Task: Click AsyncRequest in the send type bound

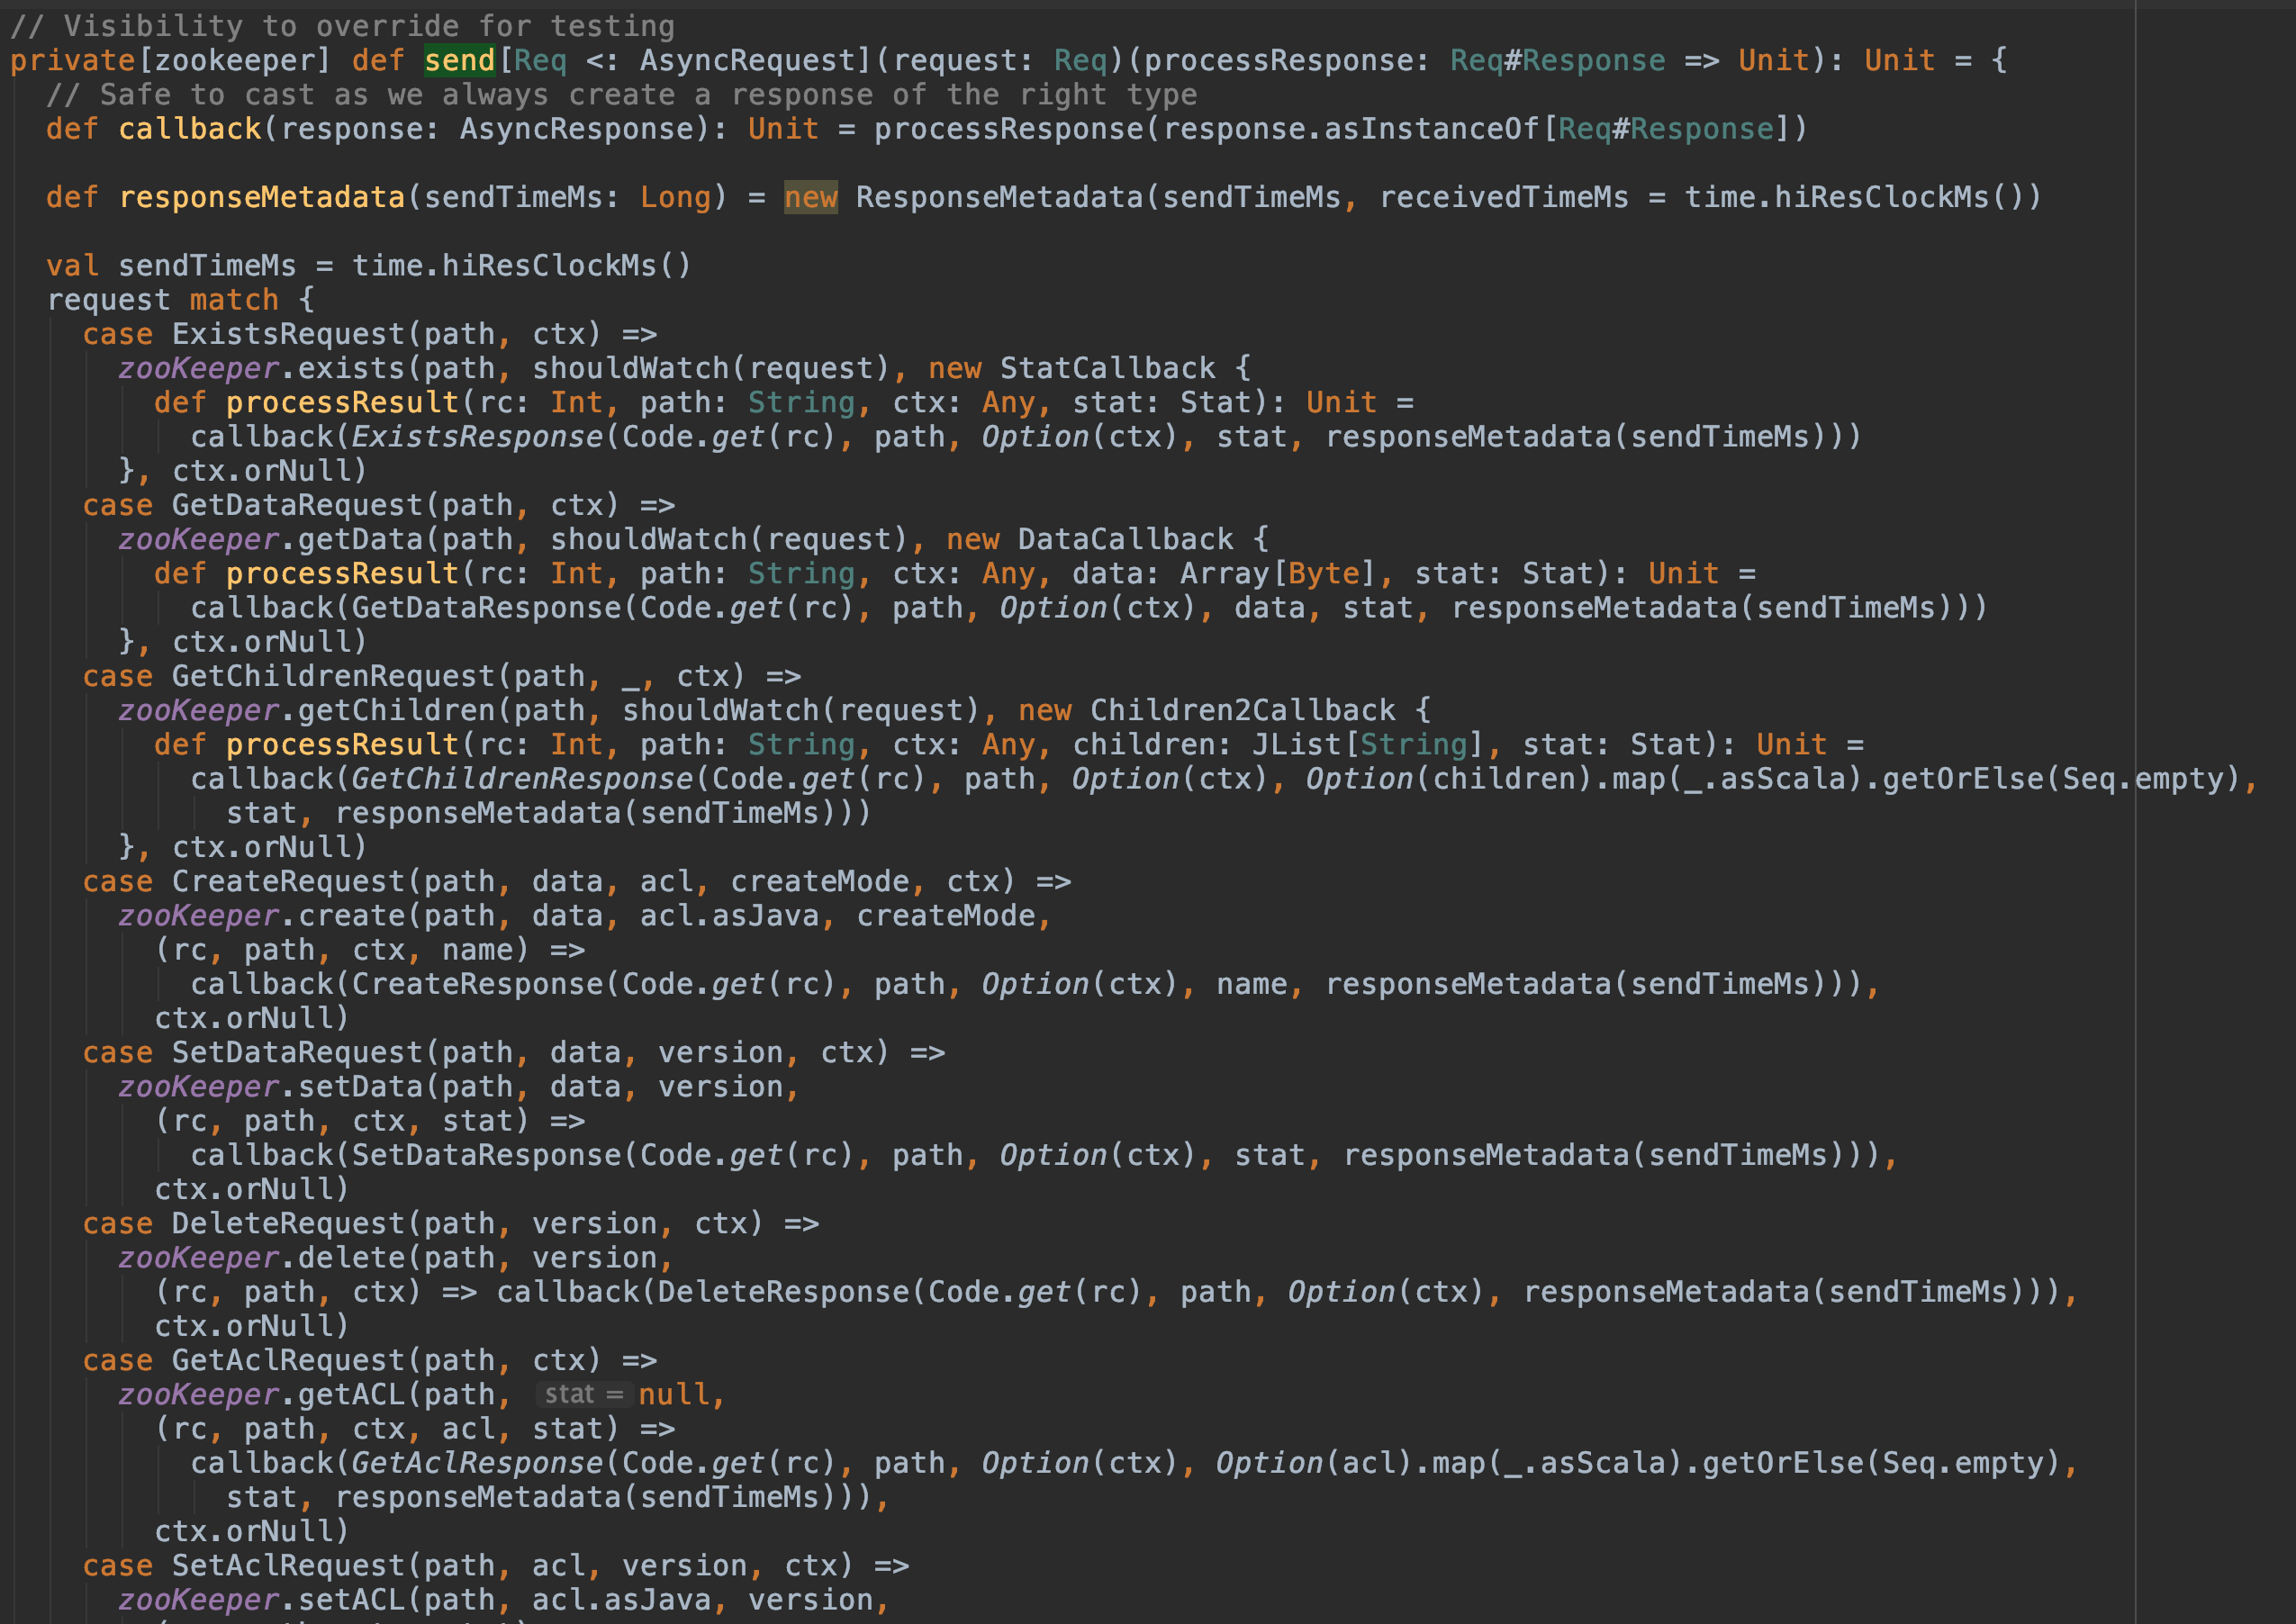Action: (747, 61)
